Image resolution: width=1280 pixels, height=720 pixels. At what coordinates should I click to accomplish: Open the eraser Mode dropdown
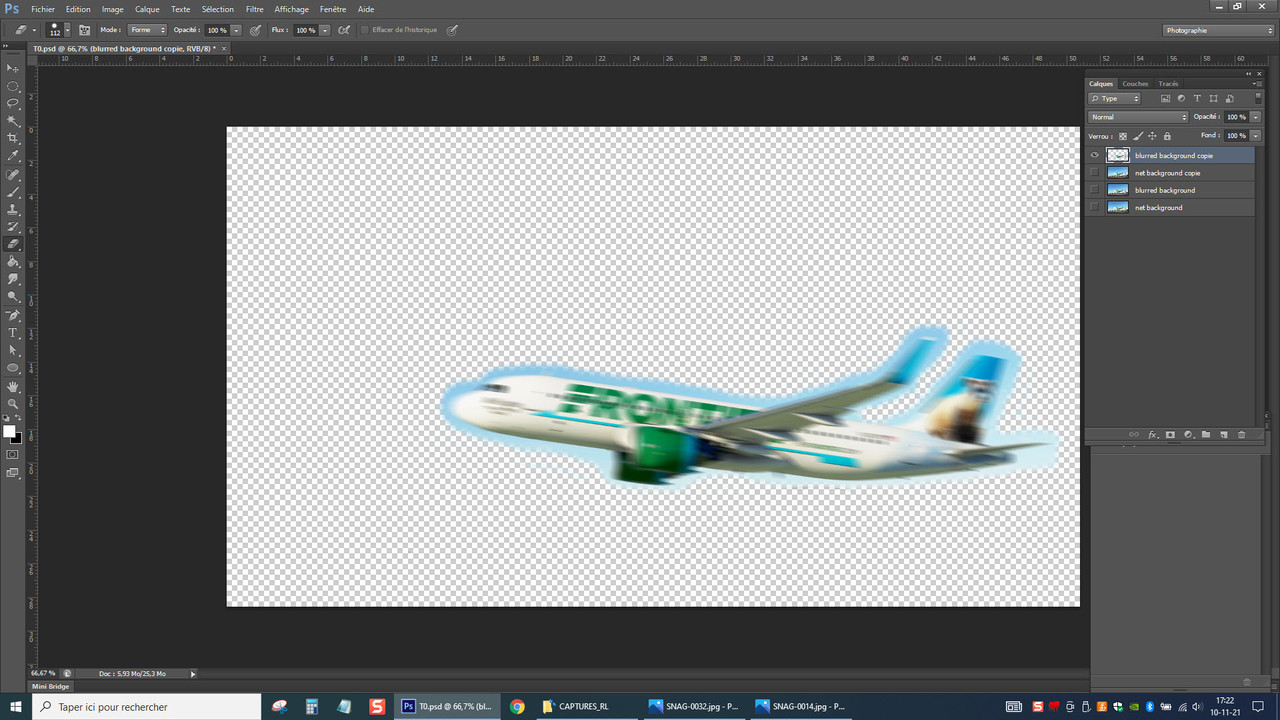147,30
